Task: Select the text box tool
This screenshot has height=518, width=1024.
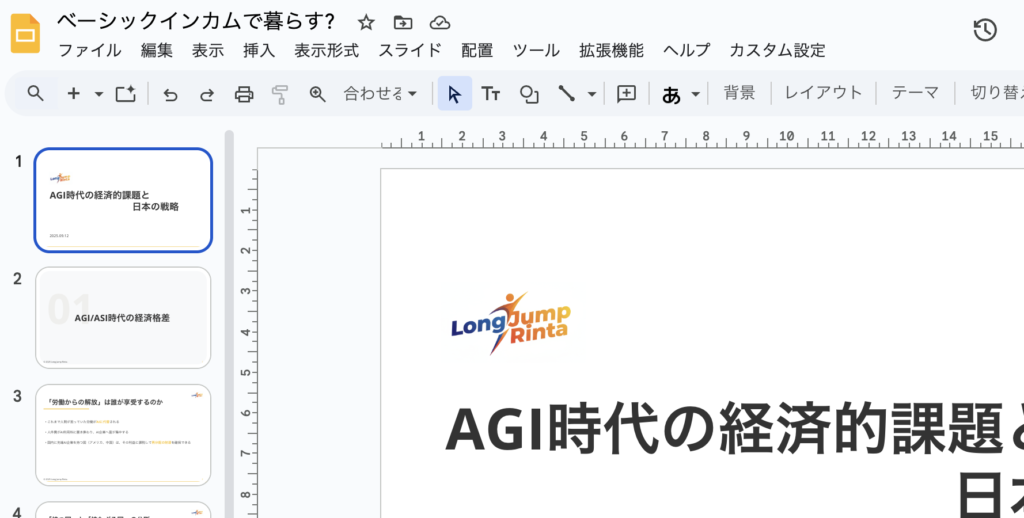Action: pos(490,94)
